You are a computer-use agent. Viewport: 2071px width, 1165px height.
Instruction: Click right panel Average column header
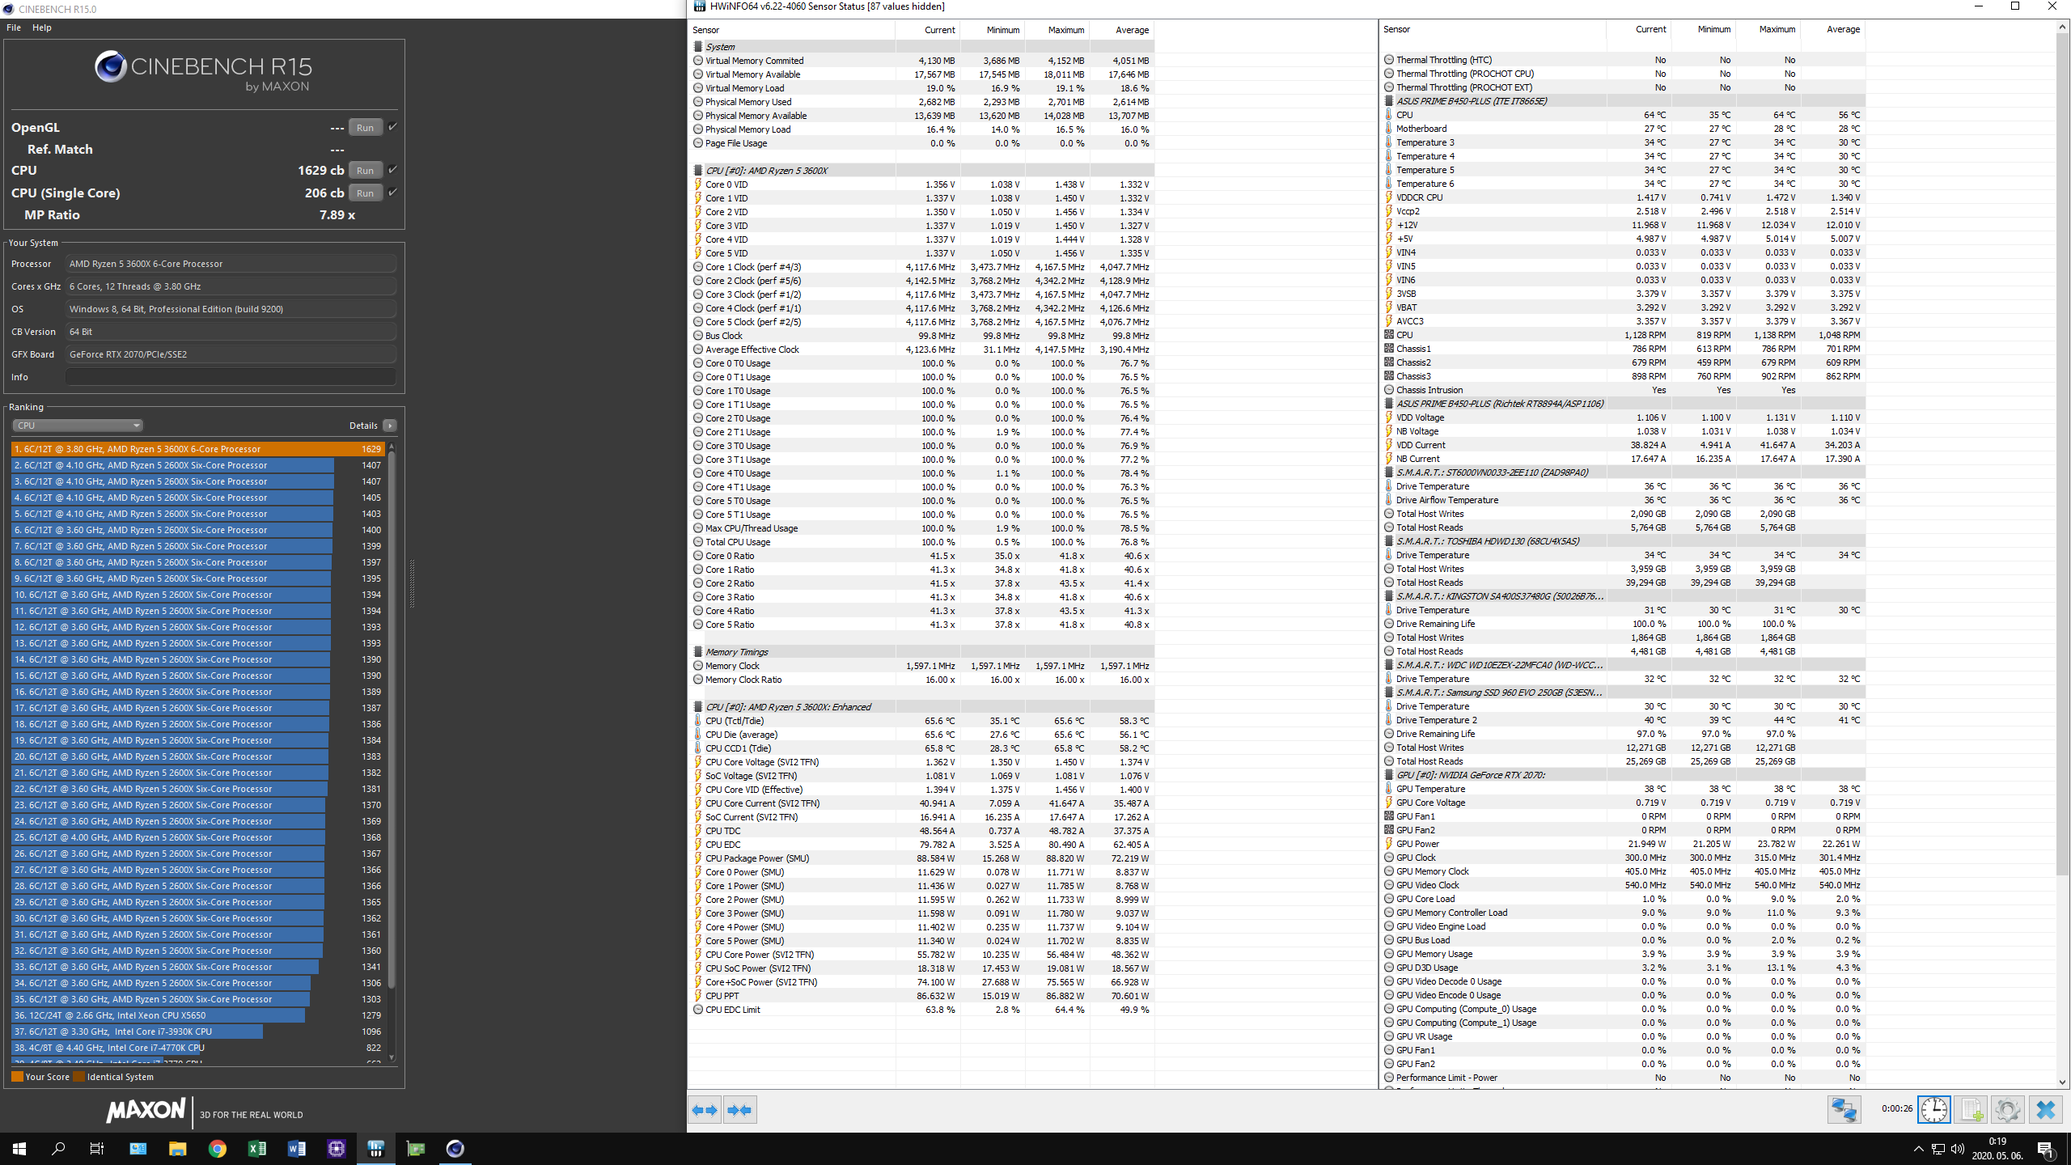point(1833,30)
